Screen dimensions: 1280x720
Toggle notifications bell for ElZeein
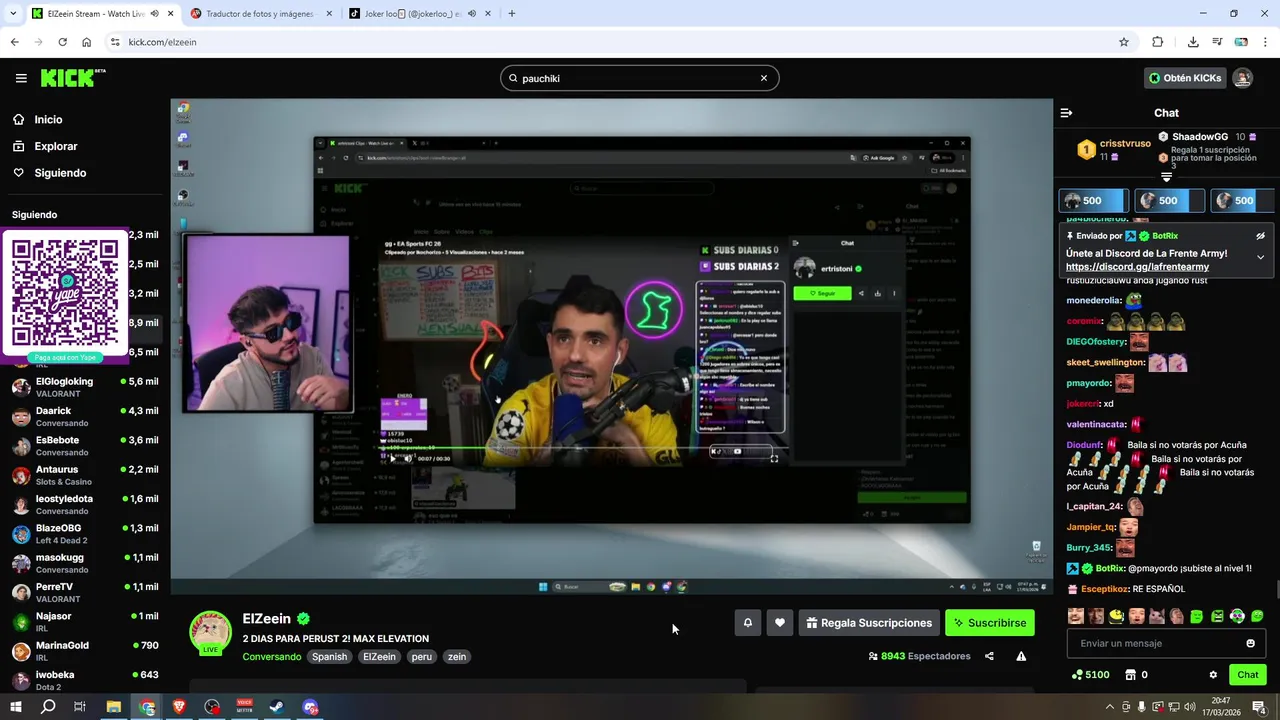click(747, 623)
